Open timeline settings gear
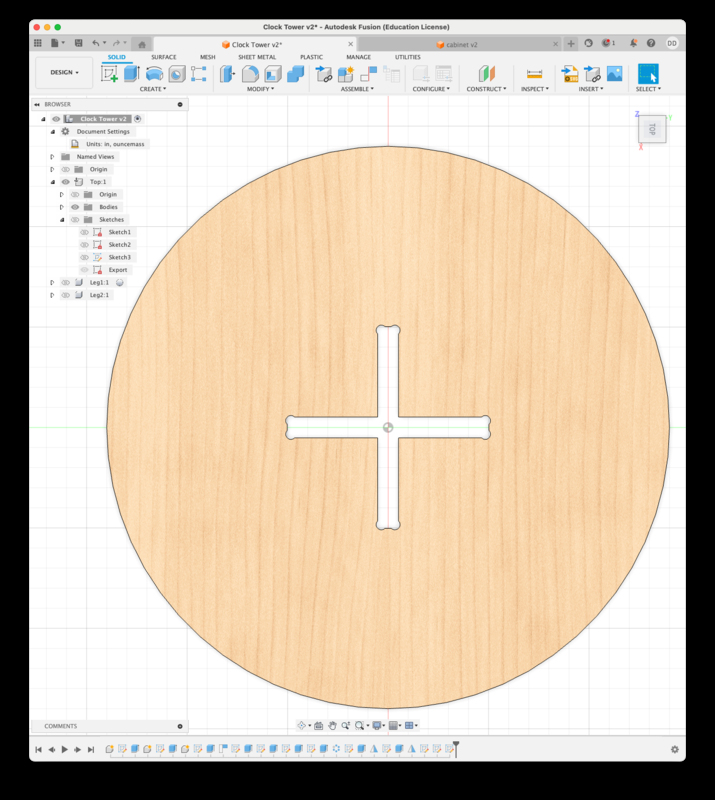 675,749
